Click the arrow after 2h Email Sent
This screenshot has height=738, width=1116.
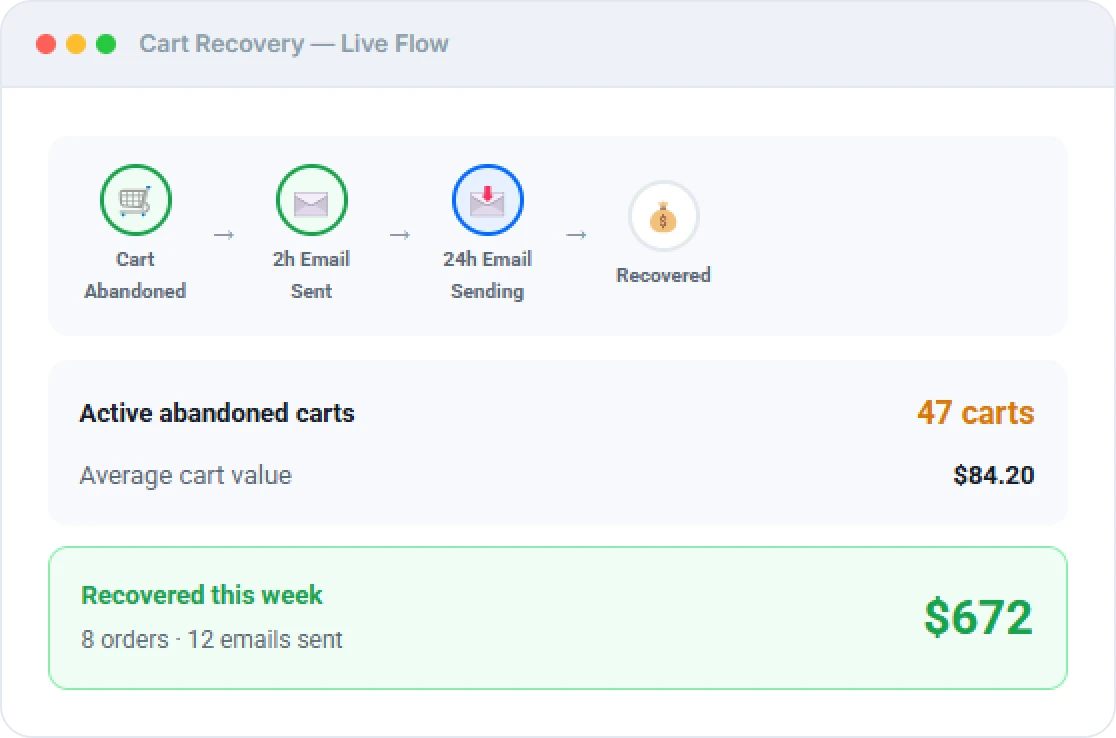400,235
